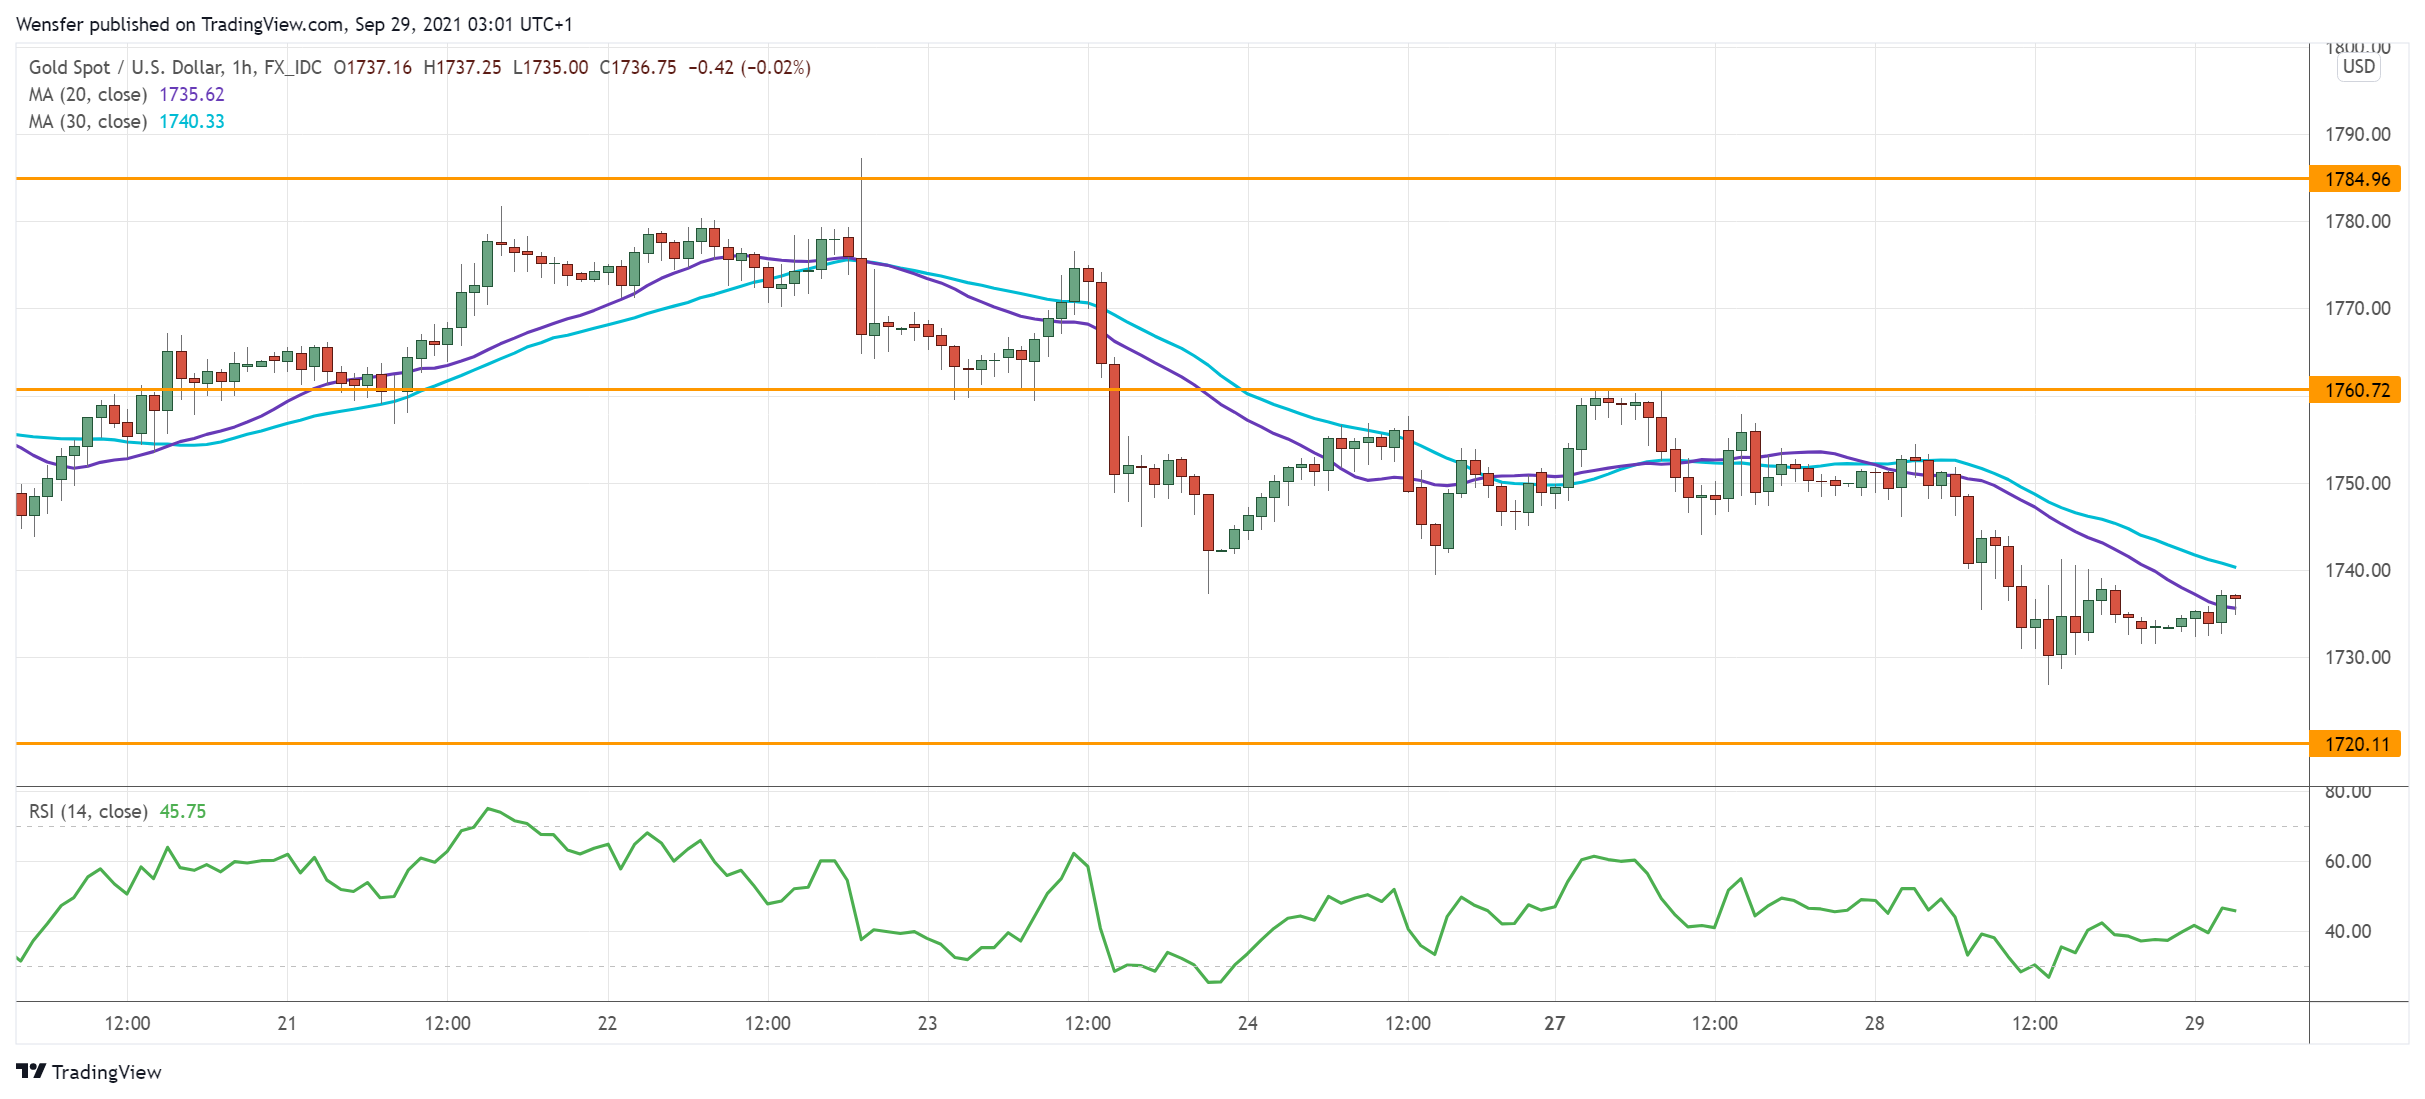The height and width of the screenshot is (1099, 2425).
Task: Click the RSI (14, close) indicator title
Action: coord(88,811)
